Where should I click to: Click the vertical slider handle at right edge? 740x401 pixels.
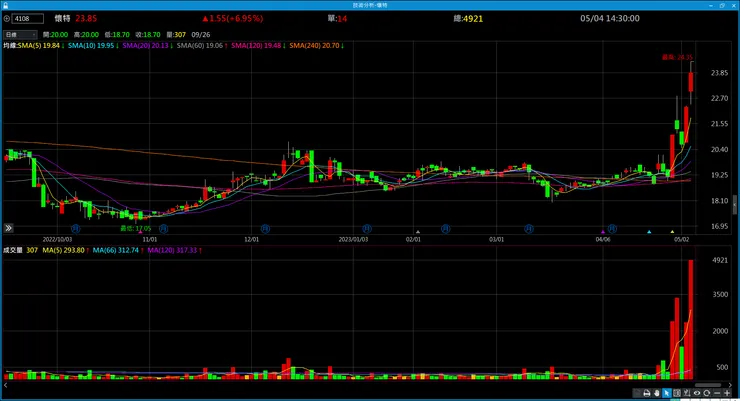(735, 205)
